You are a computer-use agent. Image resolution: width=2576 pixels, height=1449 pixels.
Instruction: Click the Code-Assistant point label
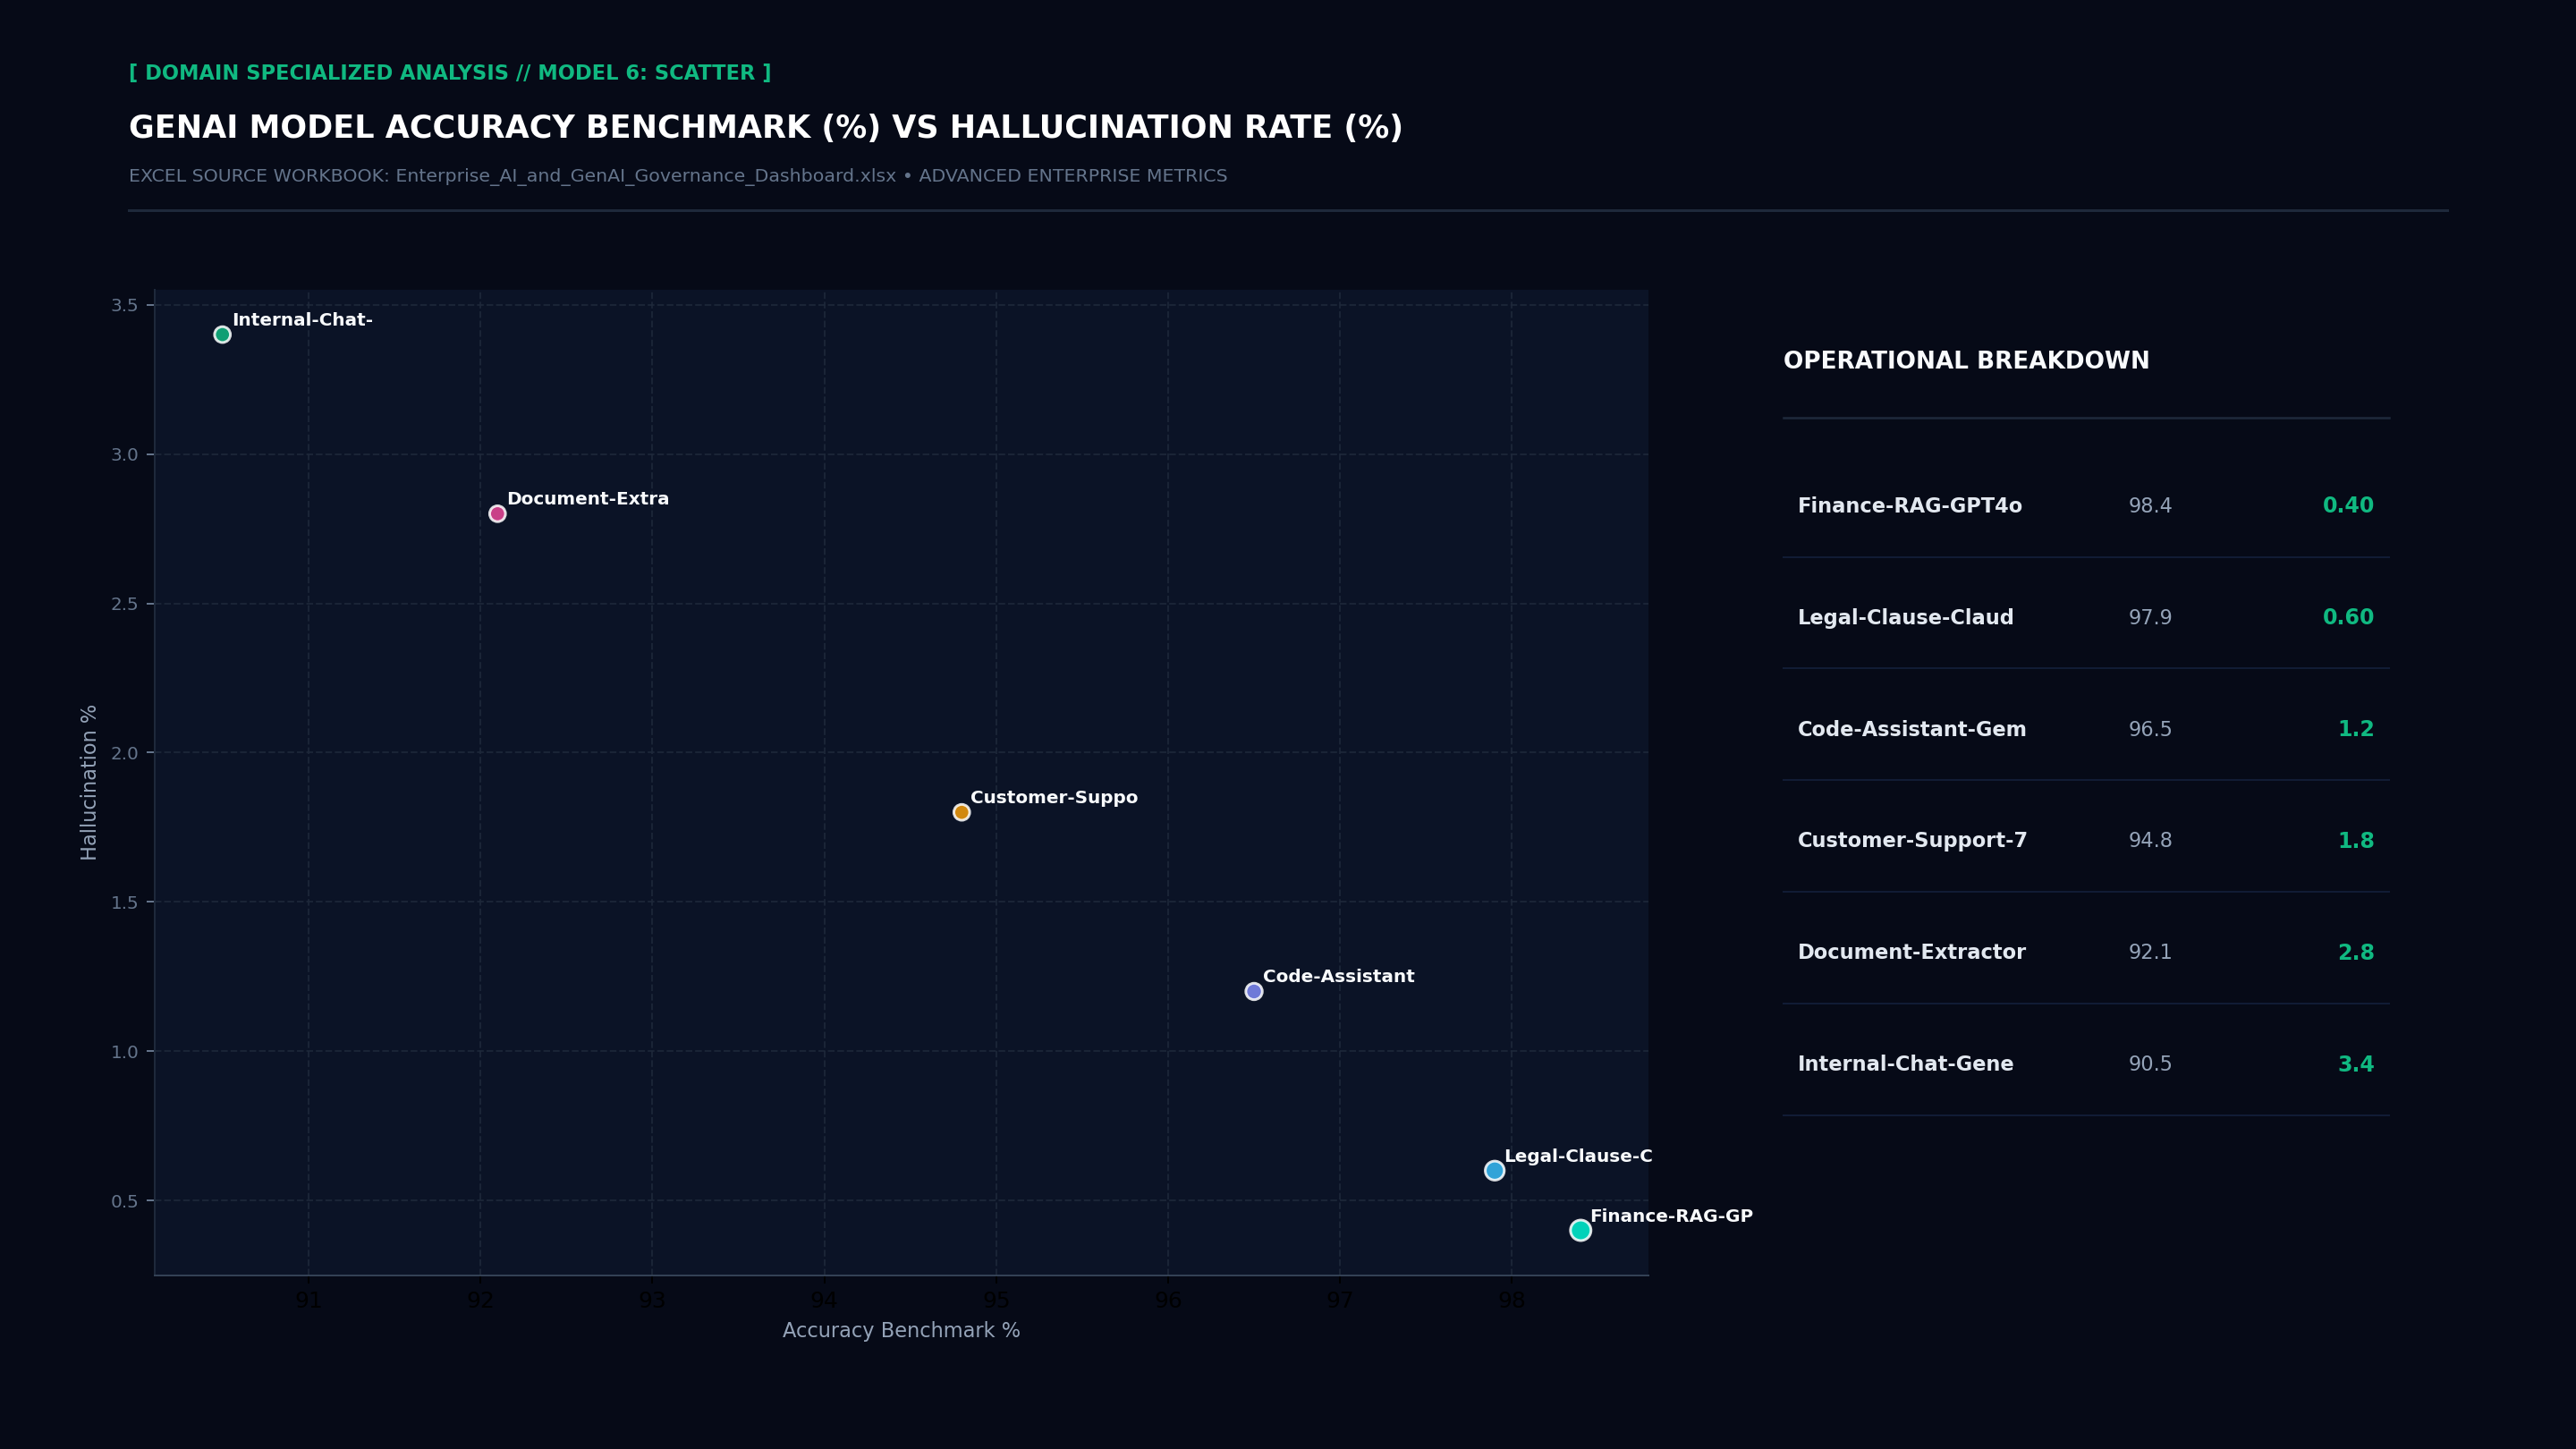click(1338, 977)
